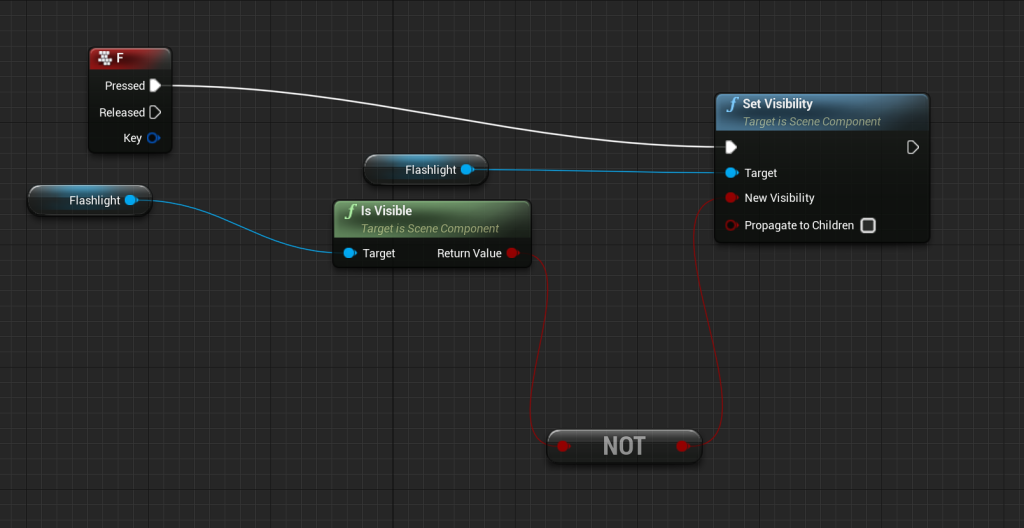
Task: Click the Set Visibility input execution pin
Action: (732, 147)
